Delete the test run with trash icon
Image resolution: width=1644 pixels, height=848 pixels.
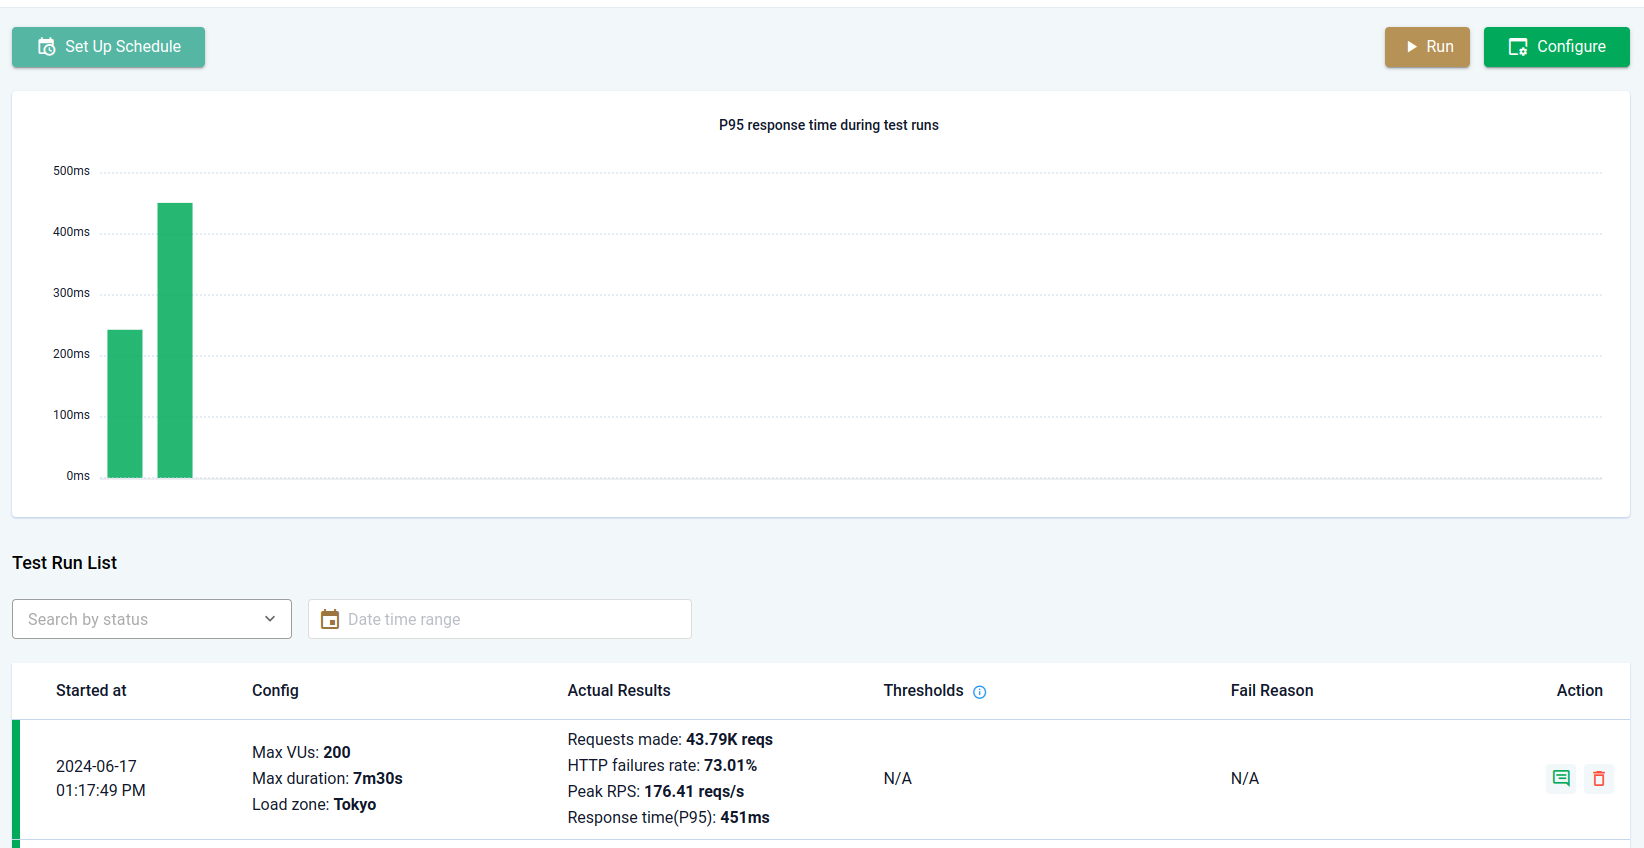tap(1599, 778)
